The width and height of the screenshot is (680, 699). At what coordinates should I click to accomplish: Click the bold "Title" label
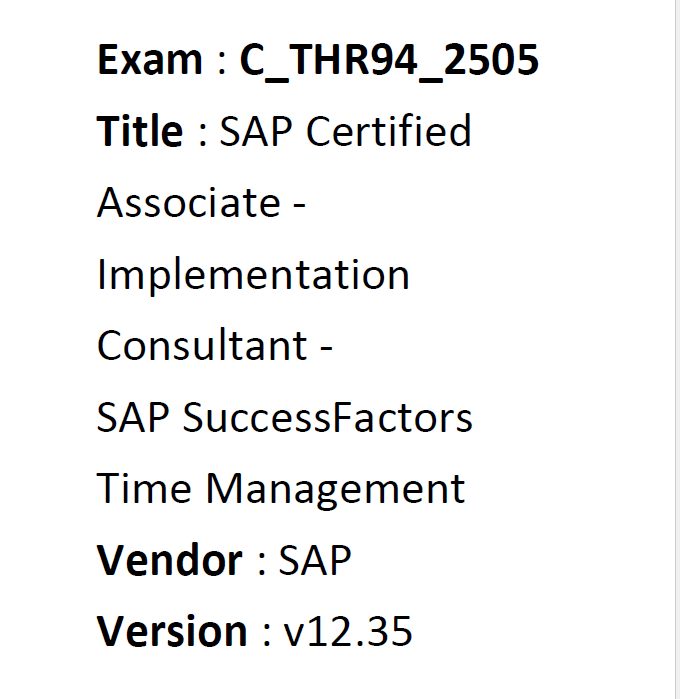(x=140, y=131)
